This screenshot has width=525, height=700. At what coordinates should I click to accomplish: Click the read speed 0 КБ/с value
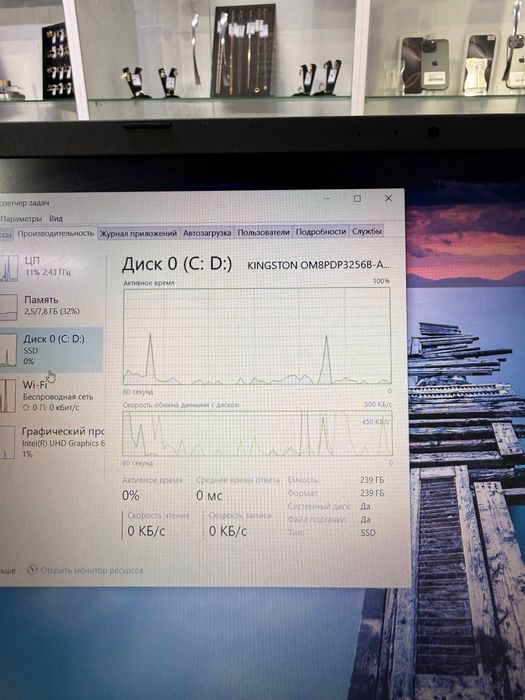tap(146, 531)
